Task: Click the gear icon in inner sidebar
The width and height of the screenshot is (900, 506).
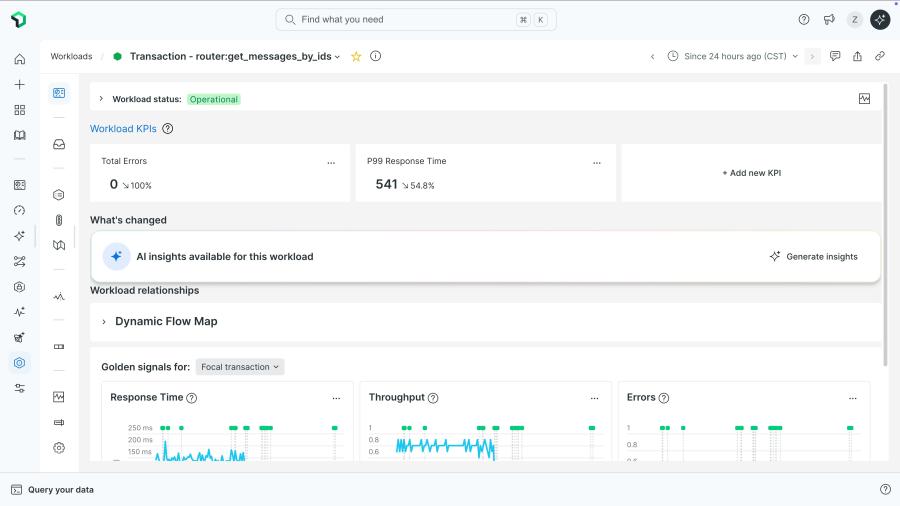Action: (x=59, y=448)
